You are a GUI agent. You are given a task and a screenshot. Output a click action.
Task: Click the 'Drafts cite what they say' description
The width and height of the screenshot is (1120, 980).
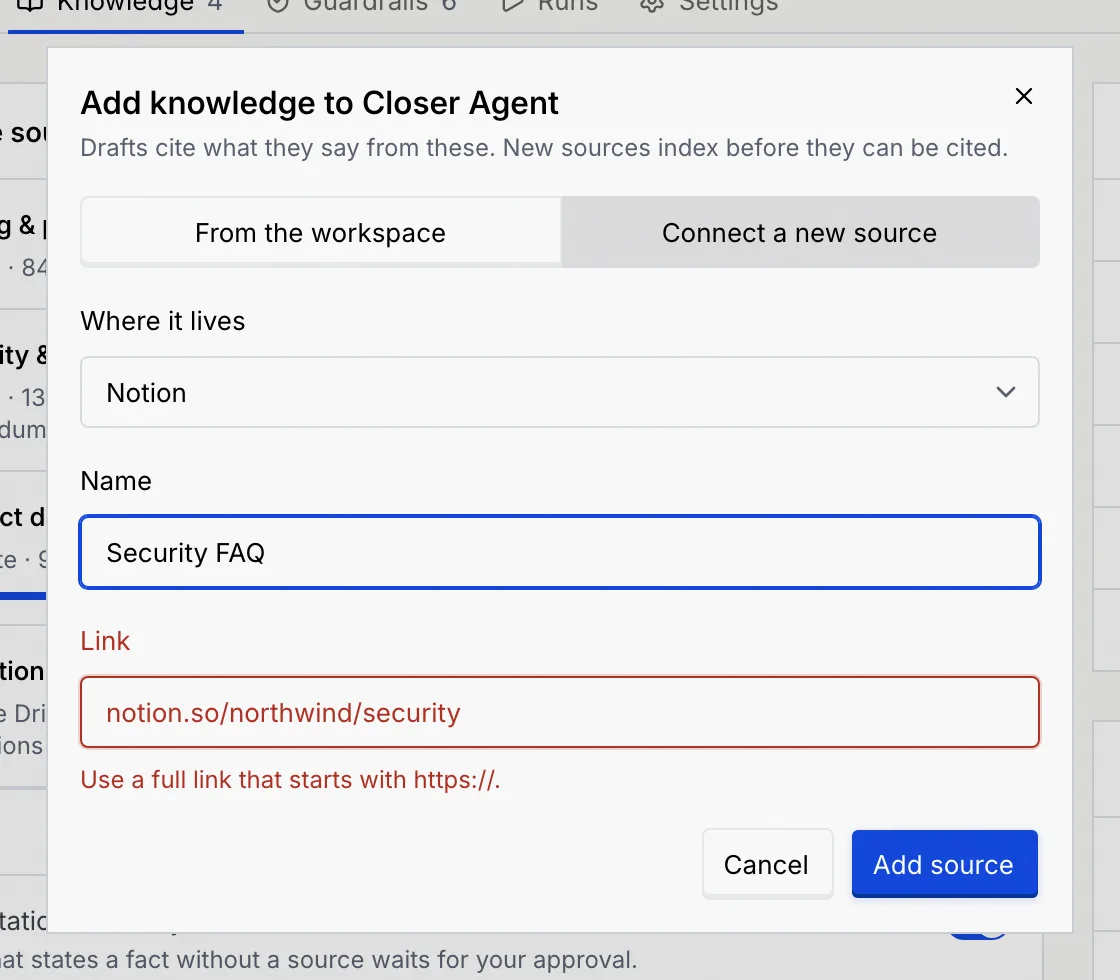point(544,148)
